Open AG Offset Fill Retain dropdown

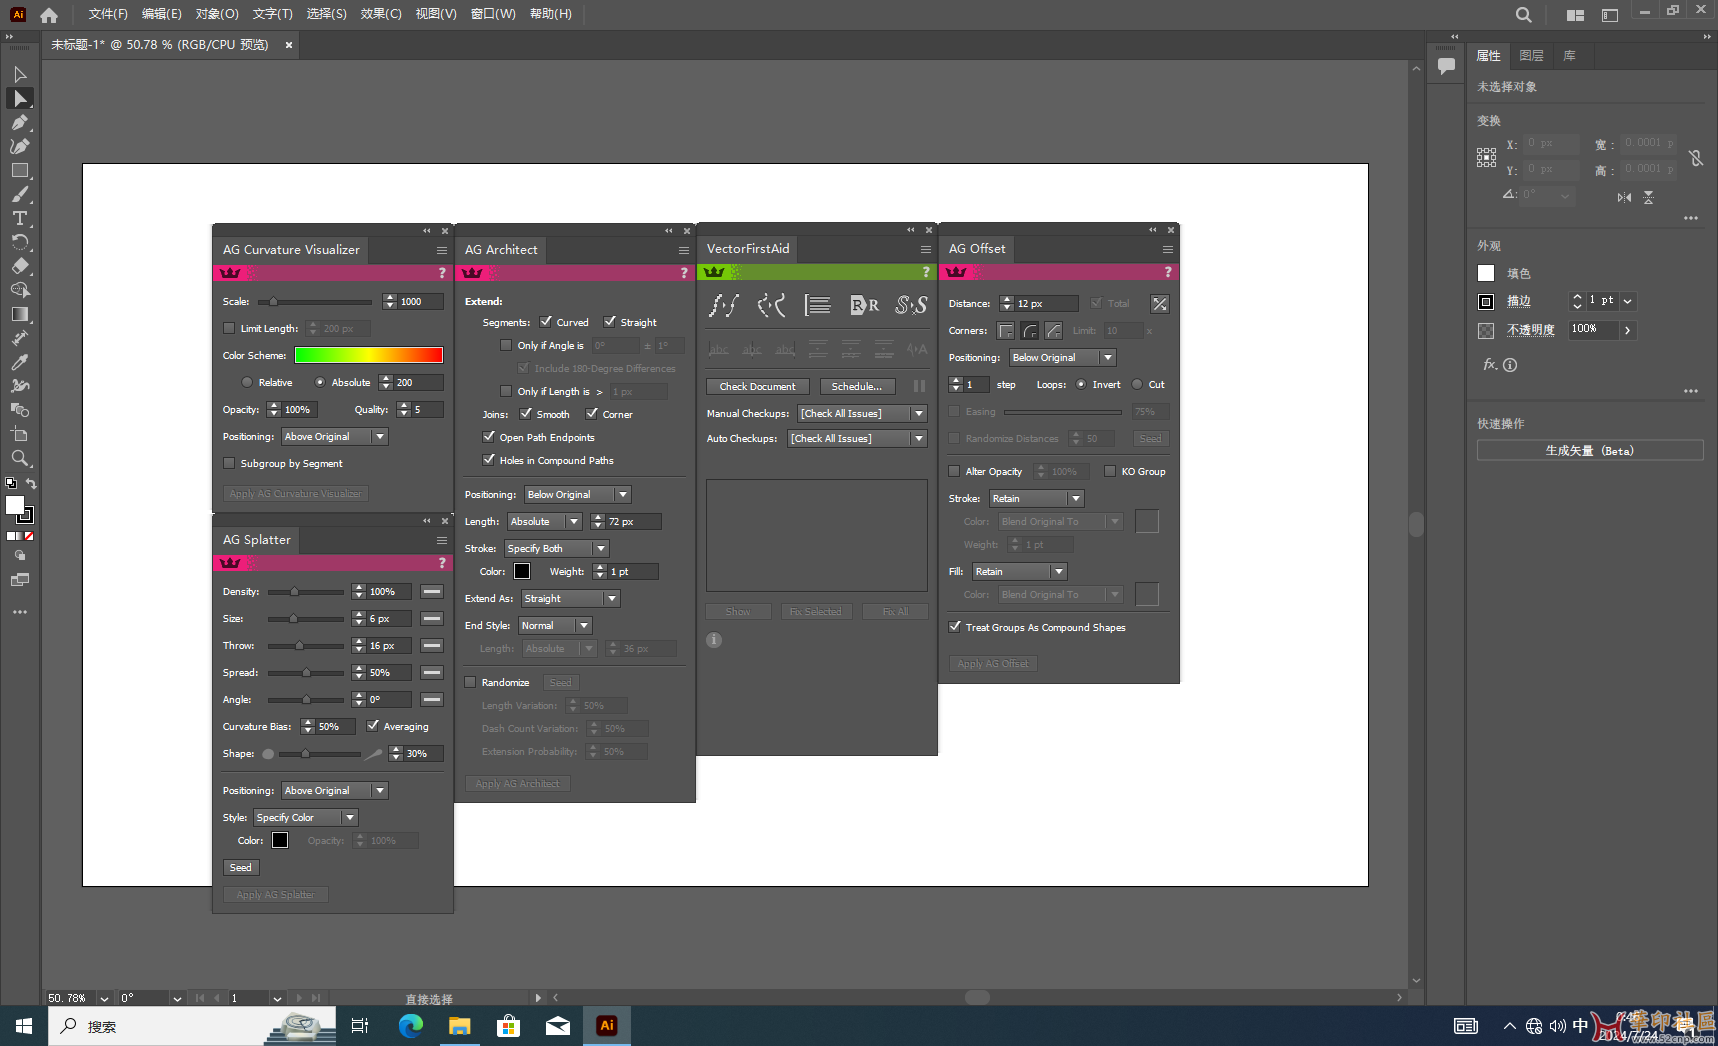pos(1020,572)
